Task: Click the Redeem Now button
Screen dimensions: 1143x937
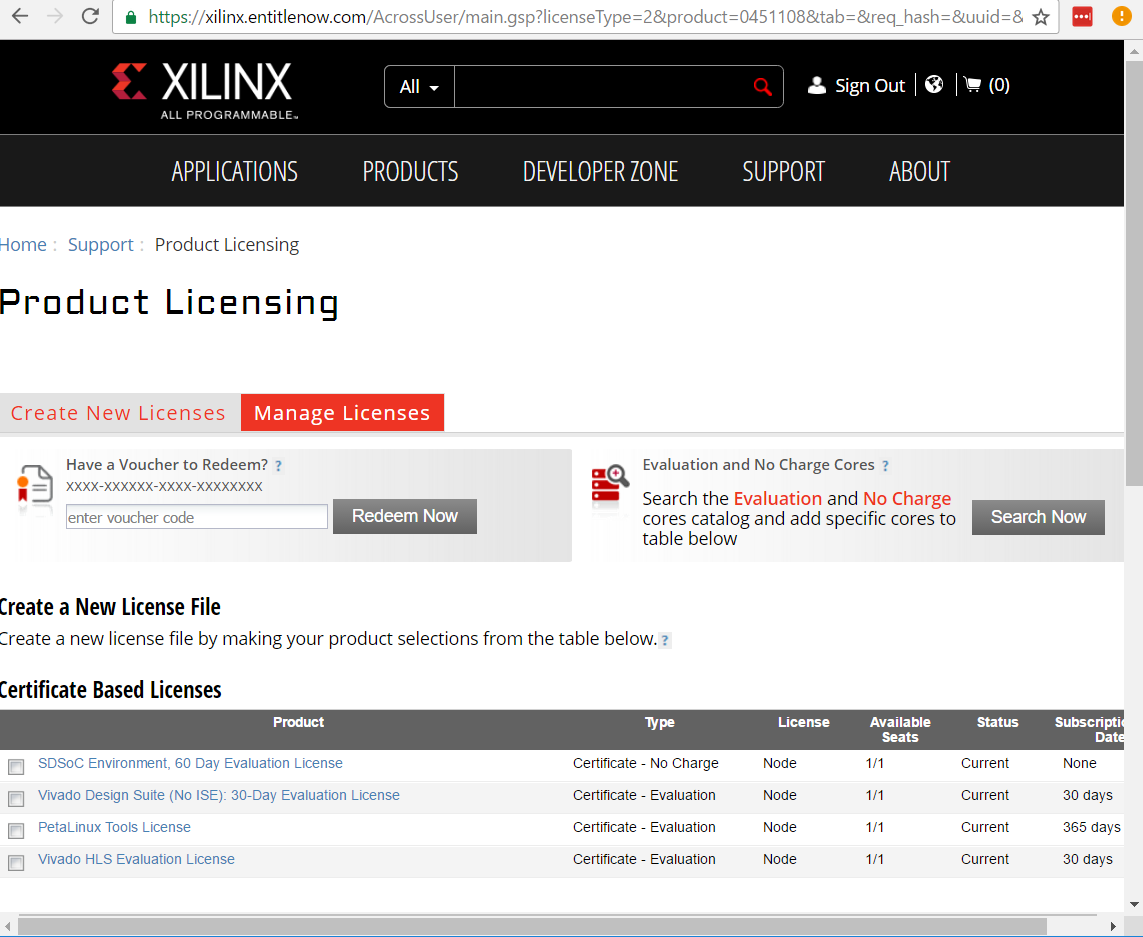Action: pyautogui.click(x=405, y=516)
